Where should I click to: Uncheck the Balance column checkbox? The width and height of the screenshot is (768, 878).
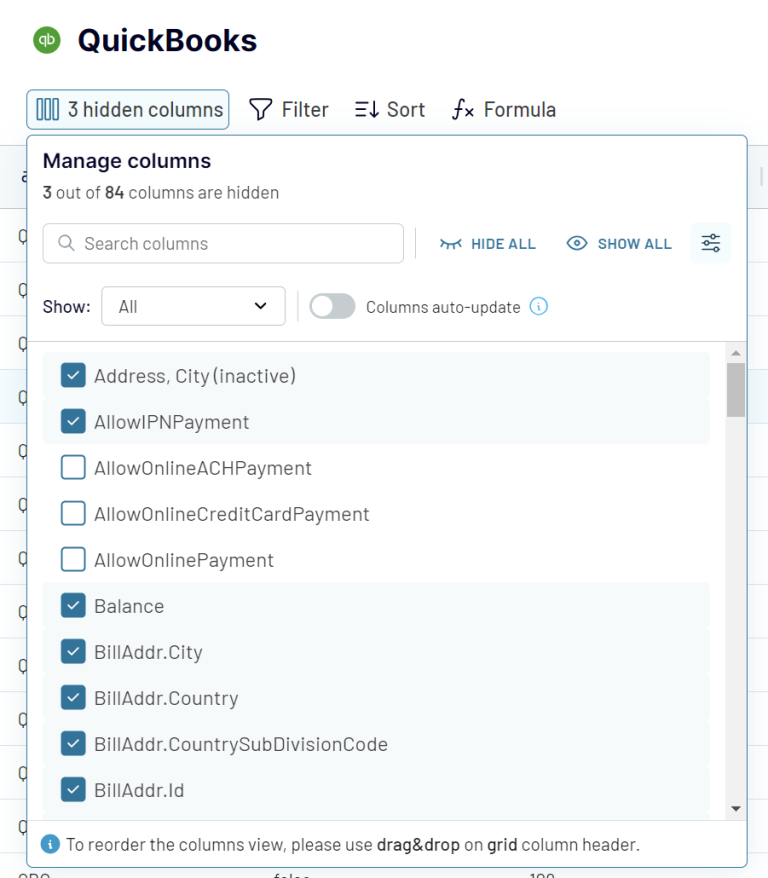pos(73,605)
